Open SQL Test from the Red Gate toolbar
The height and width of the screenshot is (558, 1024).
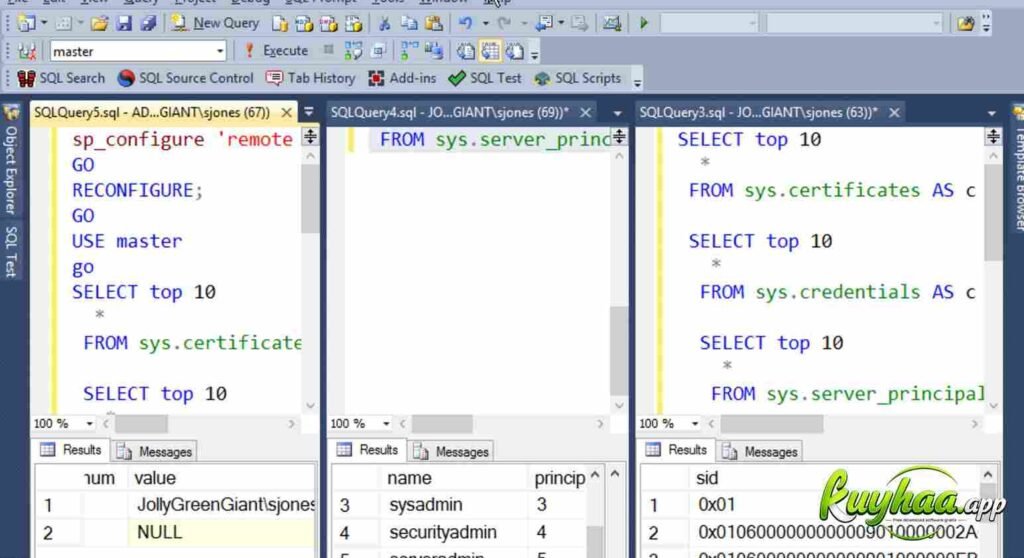coord(485,78)
